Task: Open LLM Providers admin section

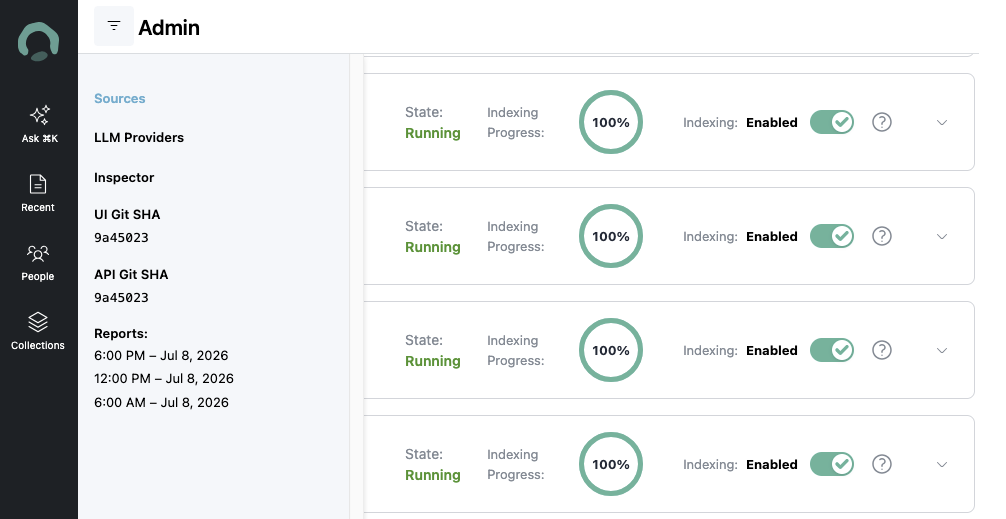Action: coord(139,137)
